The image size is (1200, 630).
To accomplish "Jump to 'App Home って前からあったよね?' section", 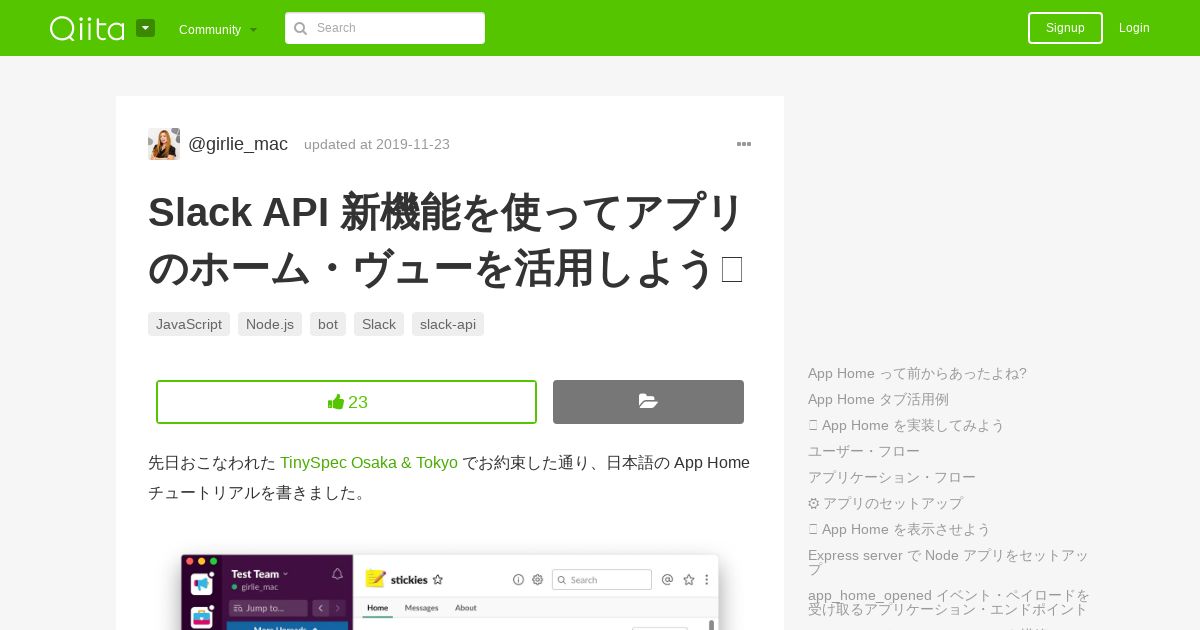I will (917, 373).
